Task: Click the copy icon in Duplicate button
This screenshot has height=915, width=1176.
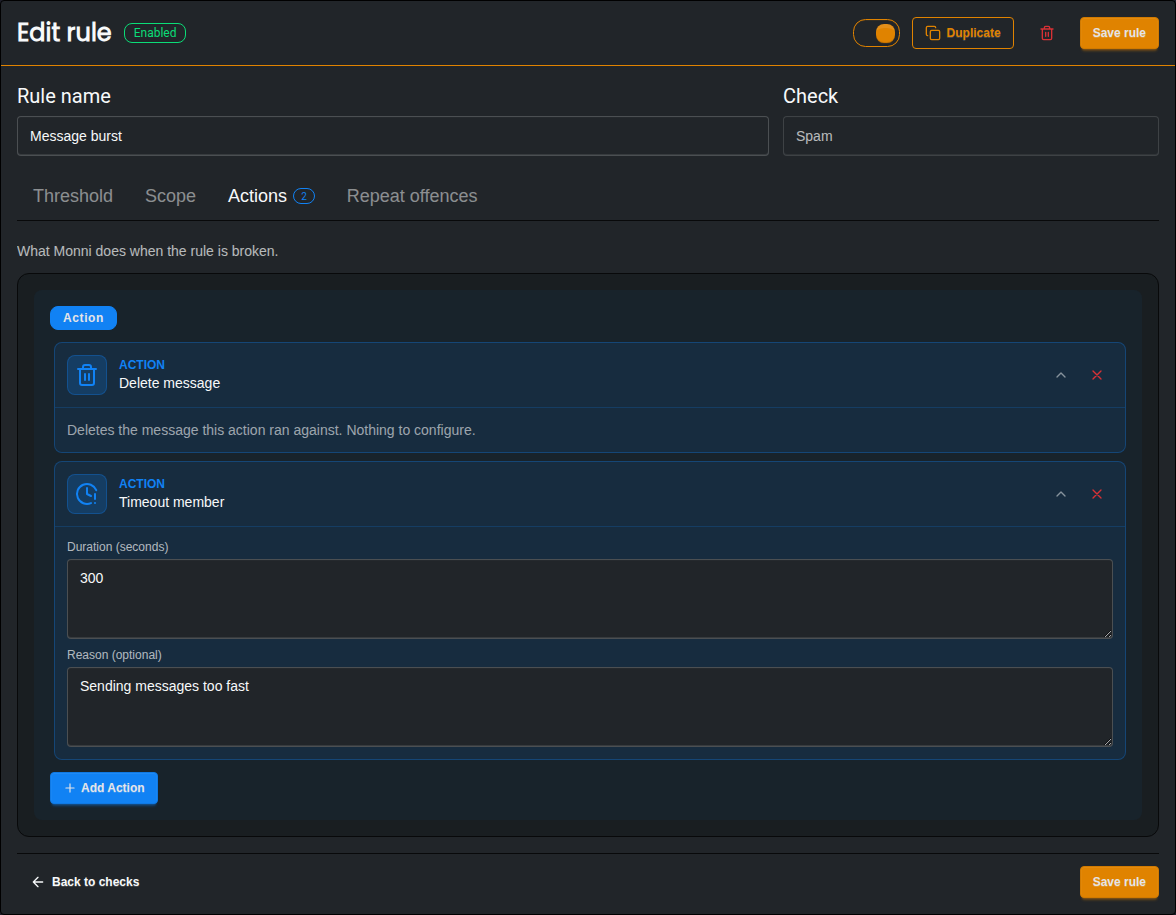Action: pos(933,33)
